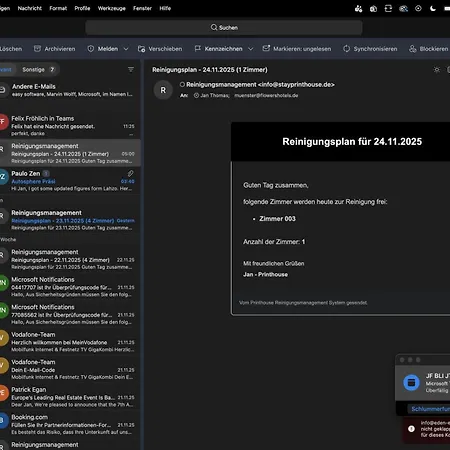Open the Format menu
Image resolution: width=450 pixels, height=450 pixels.
tap(58, 8)
